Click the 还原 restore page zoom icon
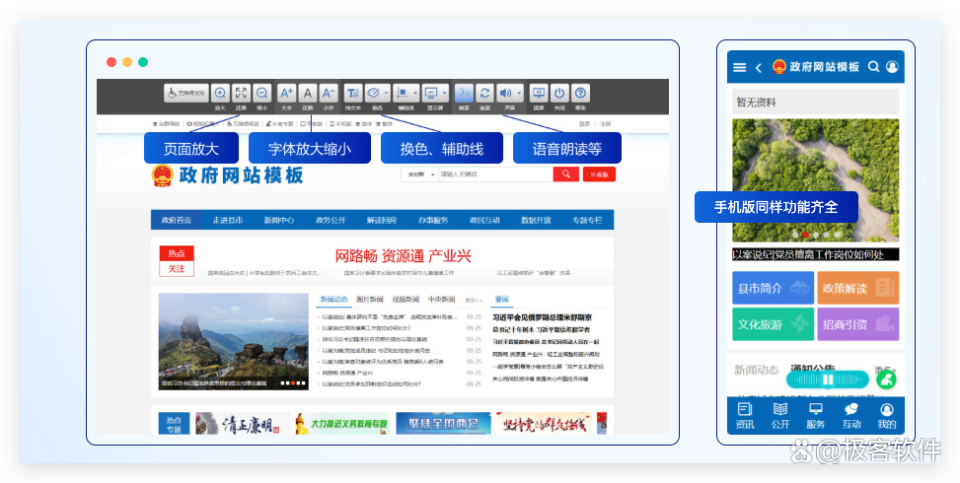 click(241, 93)
